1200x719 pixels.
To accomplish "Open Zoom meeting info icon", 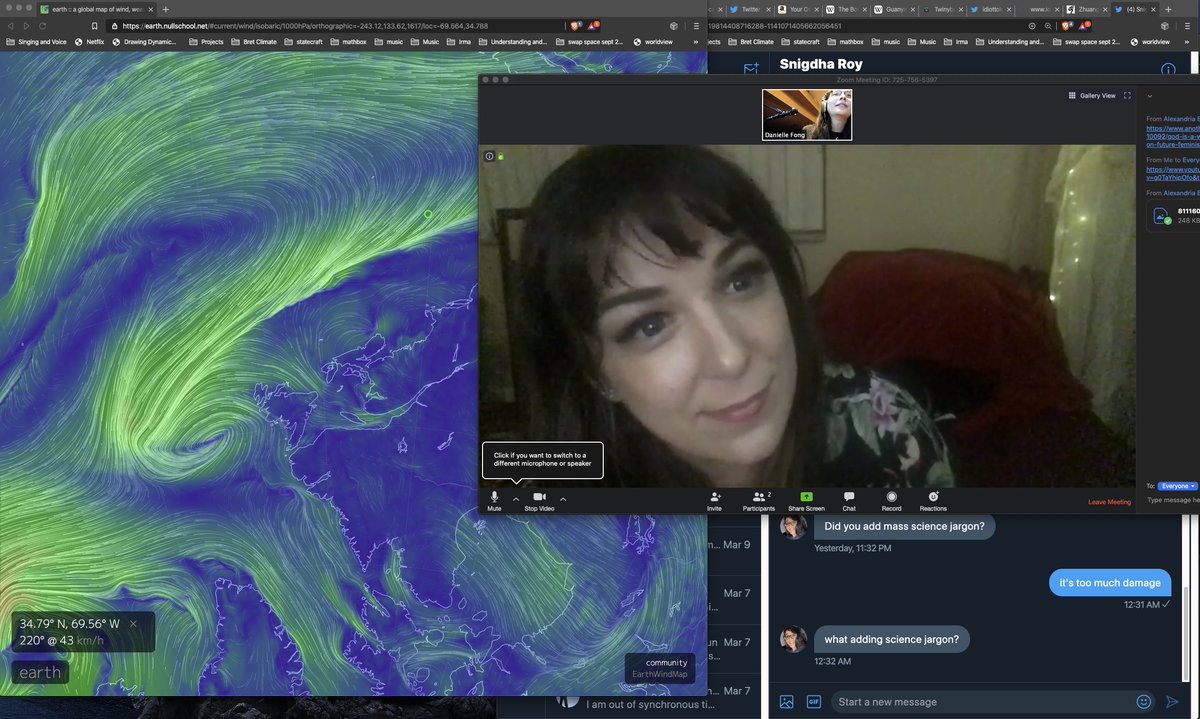I will pyautogui.click(x=489, y=156).
